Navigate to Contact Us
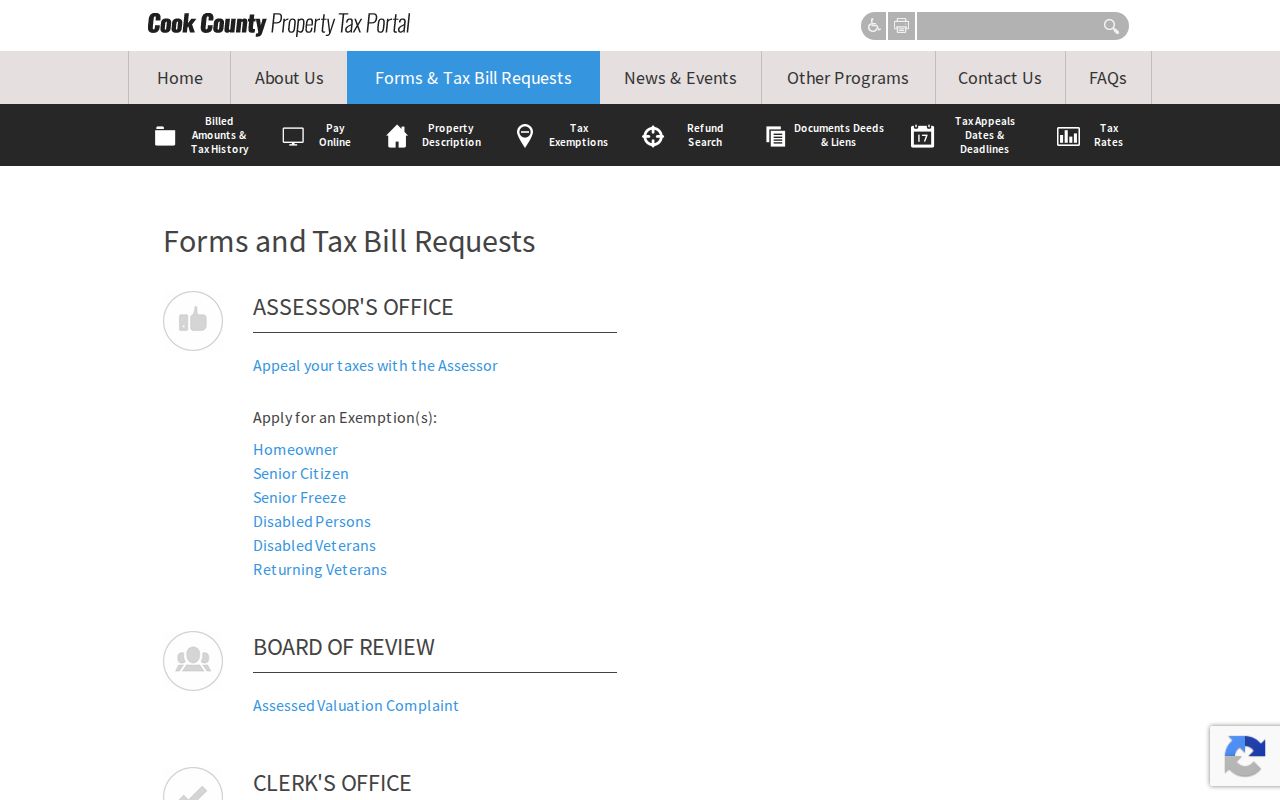Viewport: 1280px width, 800px height. pos(1000,78)
